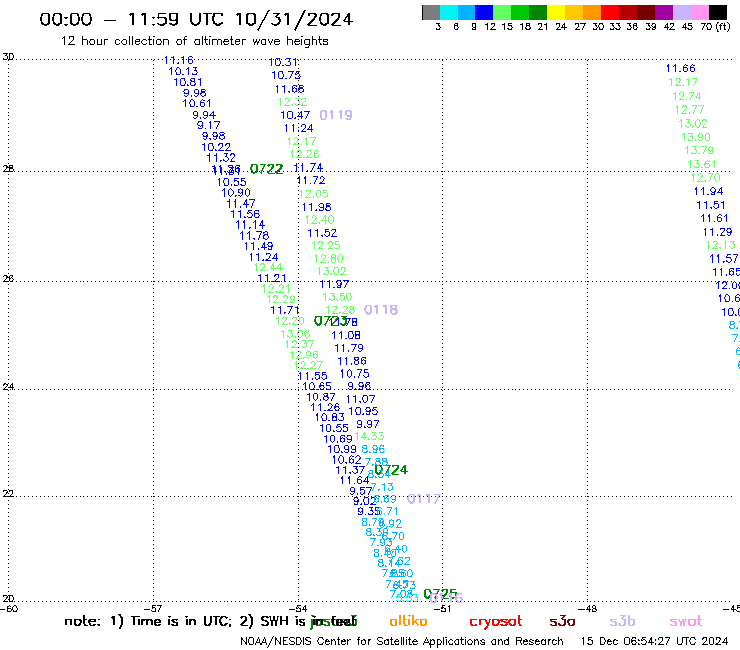Click the wave height value '12.44'
Viewport: 740px width, 650px height.
tap(268, 267)
